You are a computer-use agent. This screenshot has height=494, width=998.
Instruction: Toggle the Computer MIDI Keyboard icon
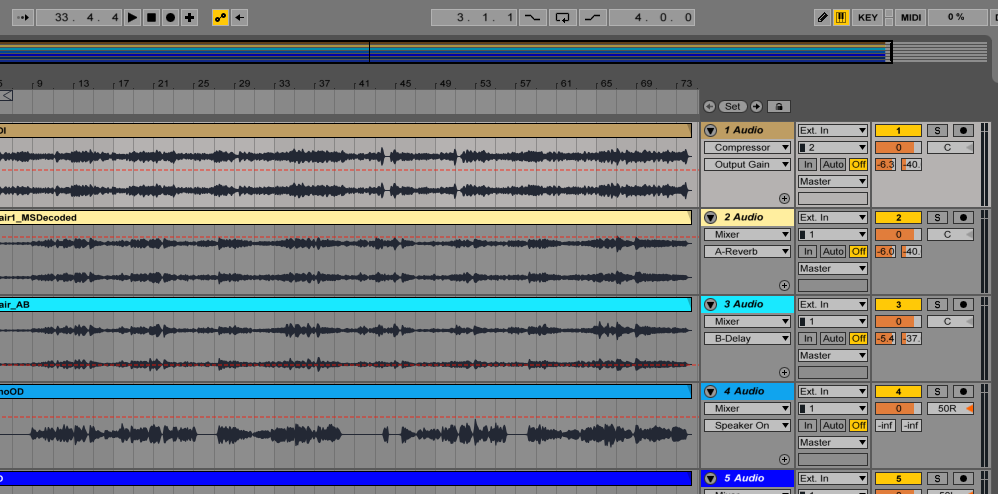(841, 18)
